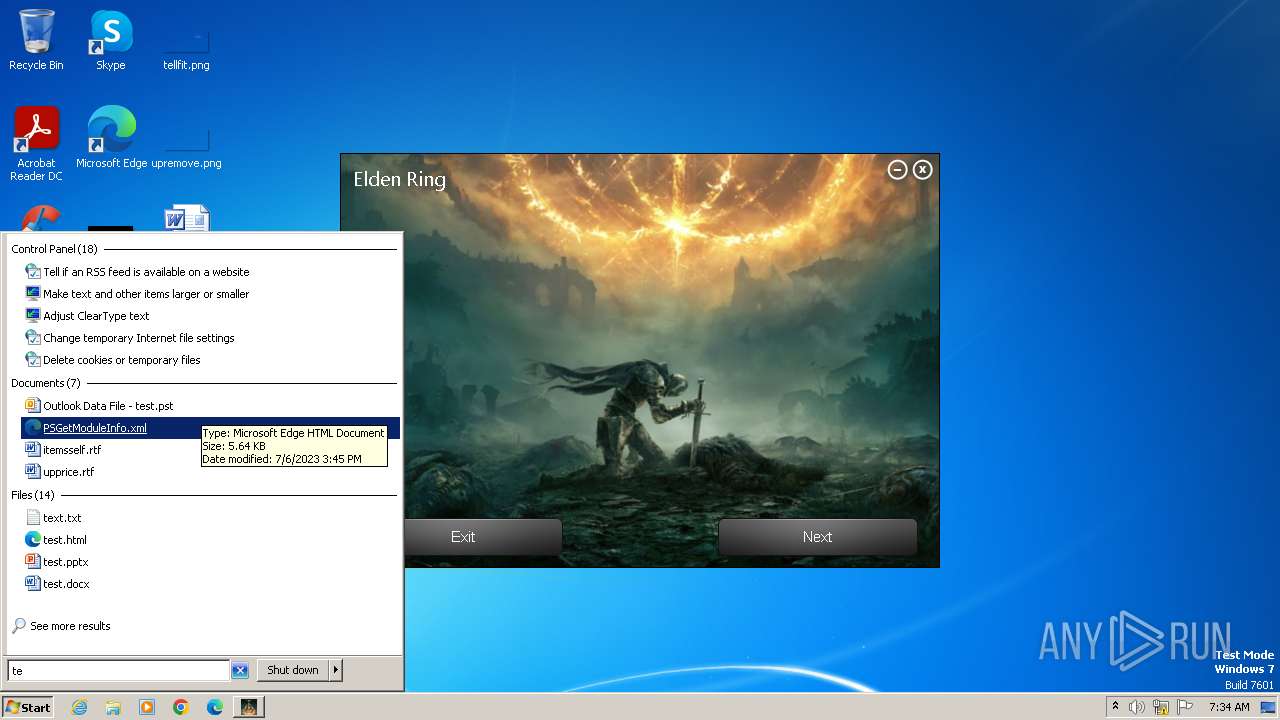Open Microsoft Edge from taskbar

click(x=215, y=707)
